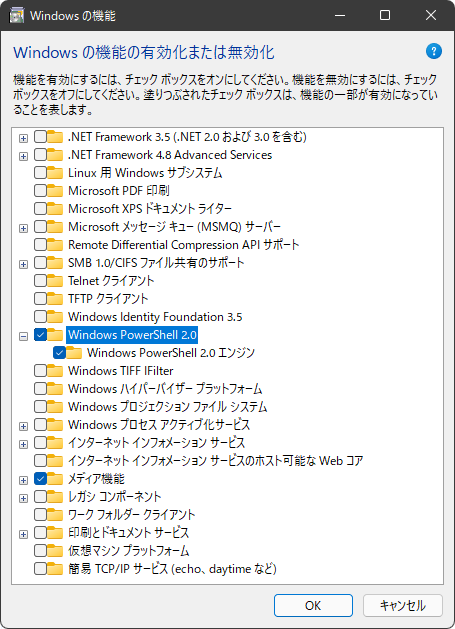Image resolution: width=455 pixels, height=629 pixels.
Task: Check .NET Framework 4.8 Advanced Services
Action: pyautogui.click(x=40, y=155)
